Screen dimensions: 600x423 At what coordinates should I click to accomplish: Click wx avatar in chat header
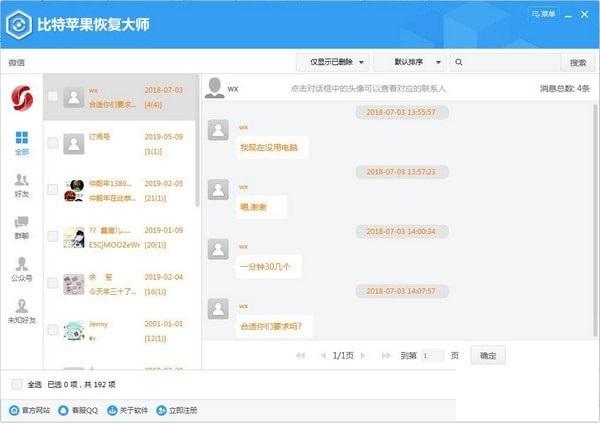click(x=214, y=88)
